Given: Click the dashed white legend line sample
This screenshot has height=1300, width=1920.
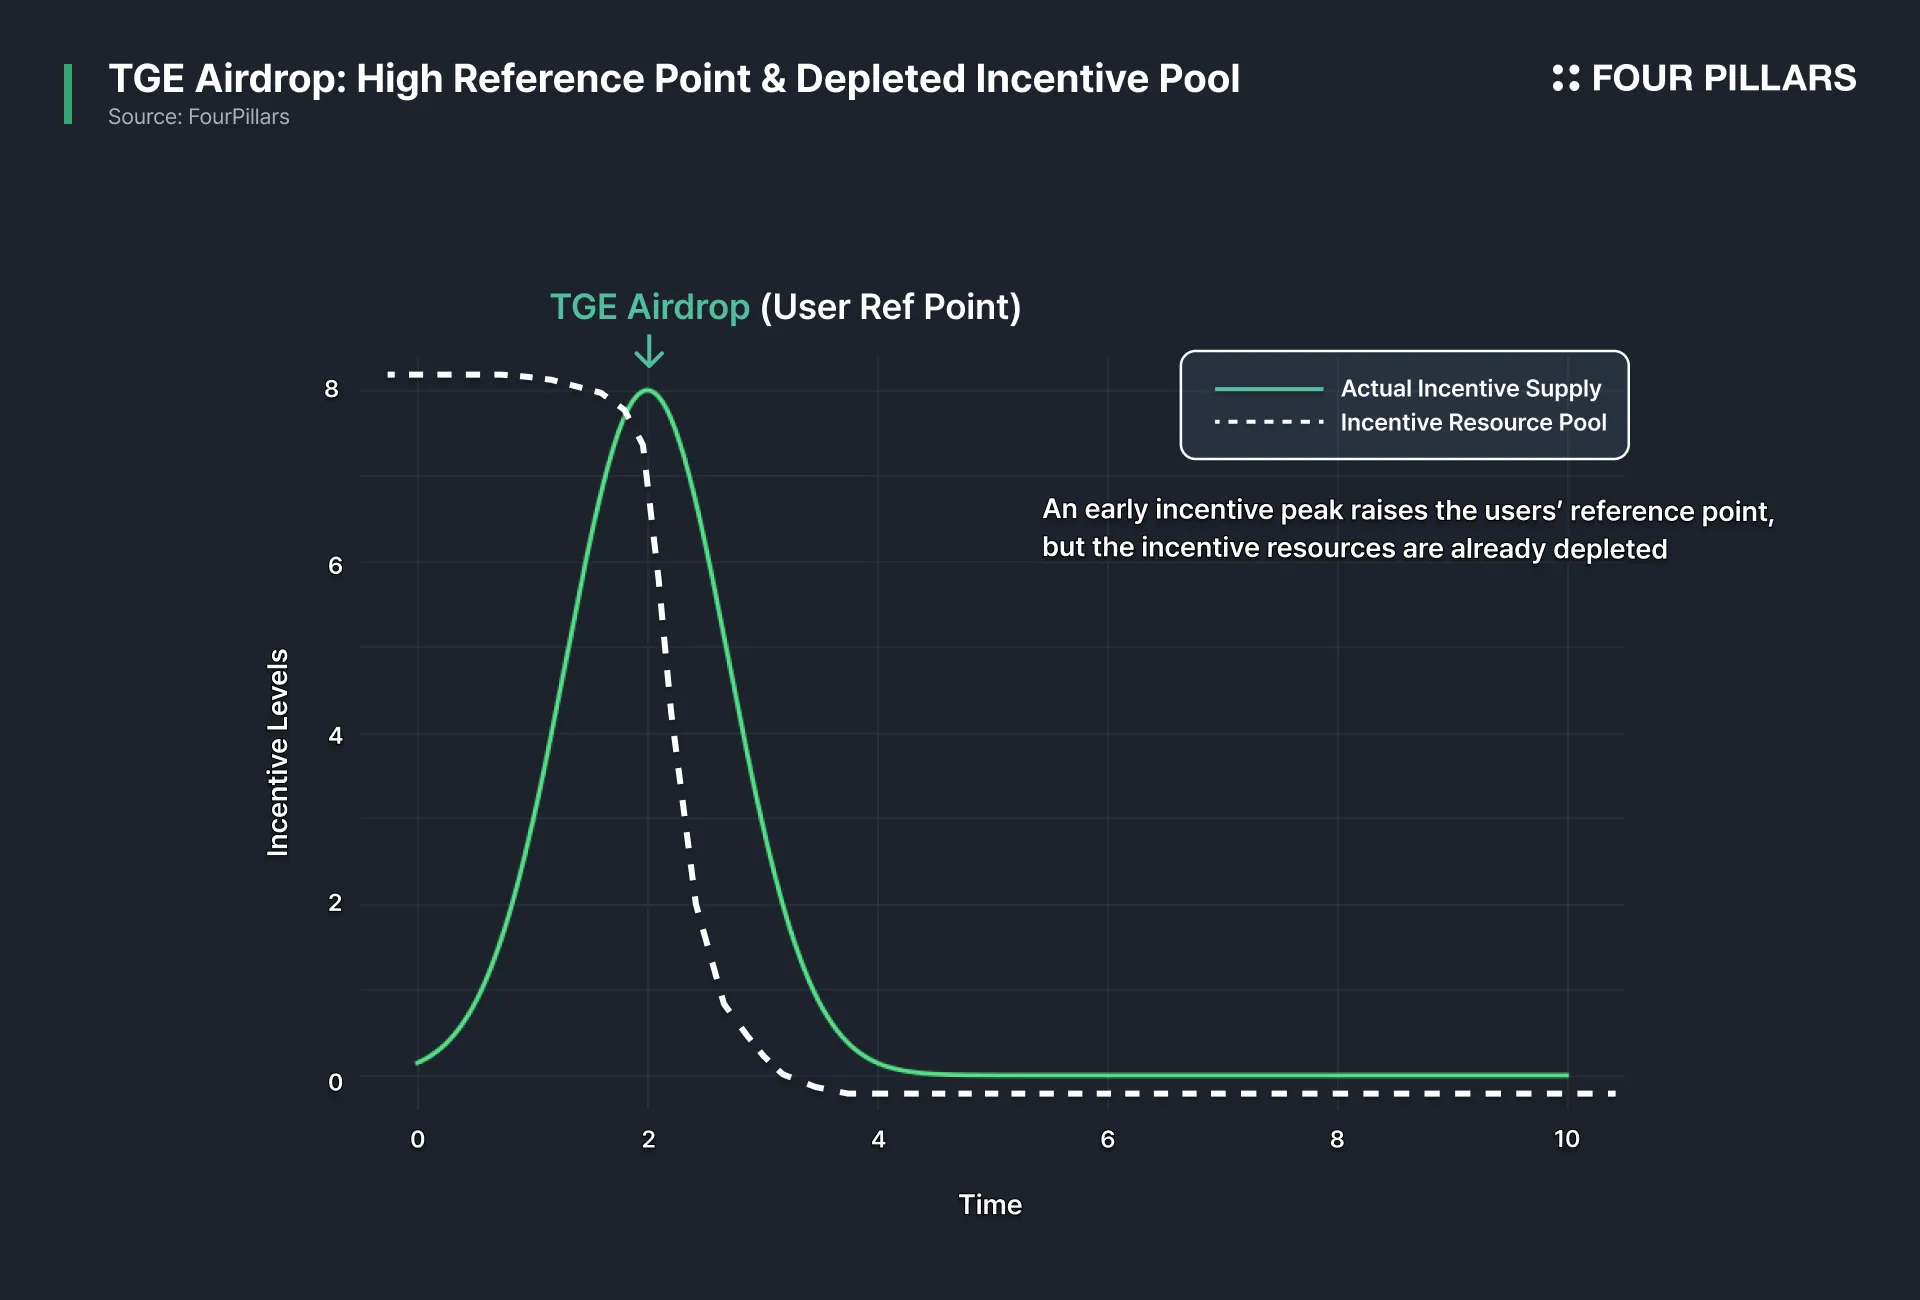Looking at the screenshot, I should pos(1269,422).
